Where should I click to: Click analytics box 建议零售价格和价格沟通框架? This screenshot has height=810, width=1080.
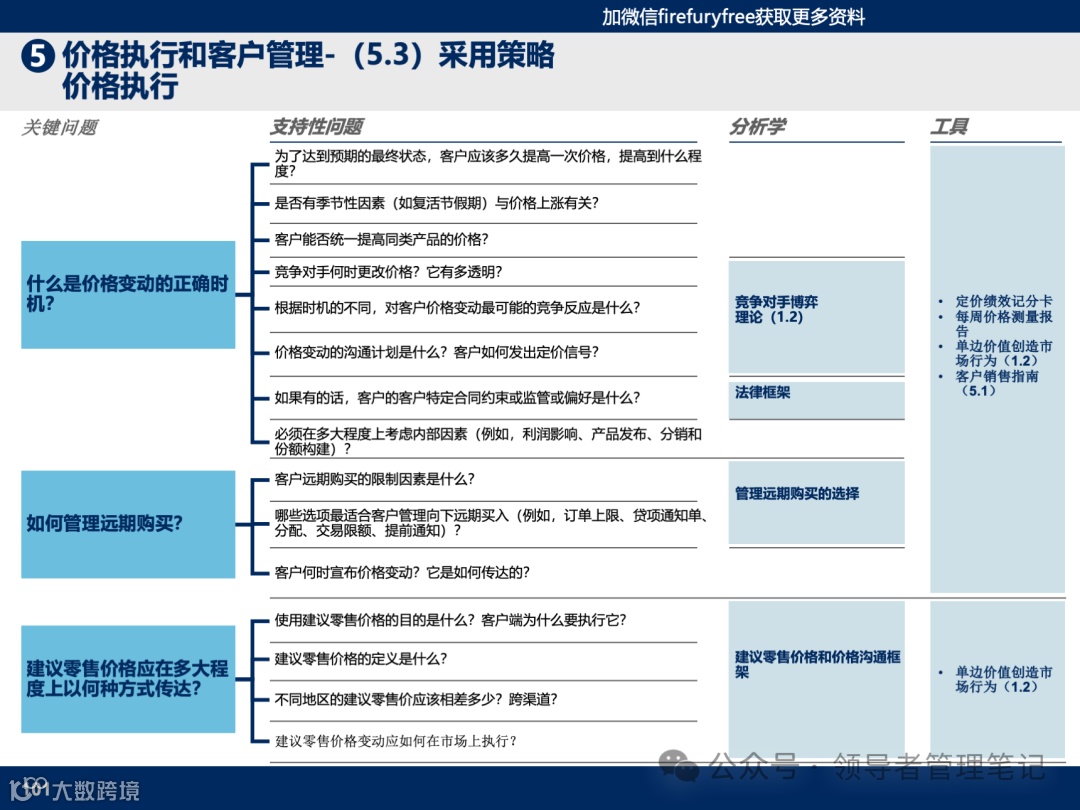click(816, 678)
